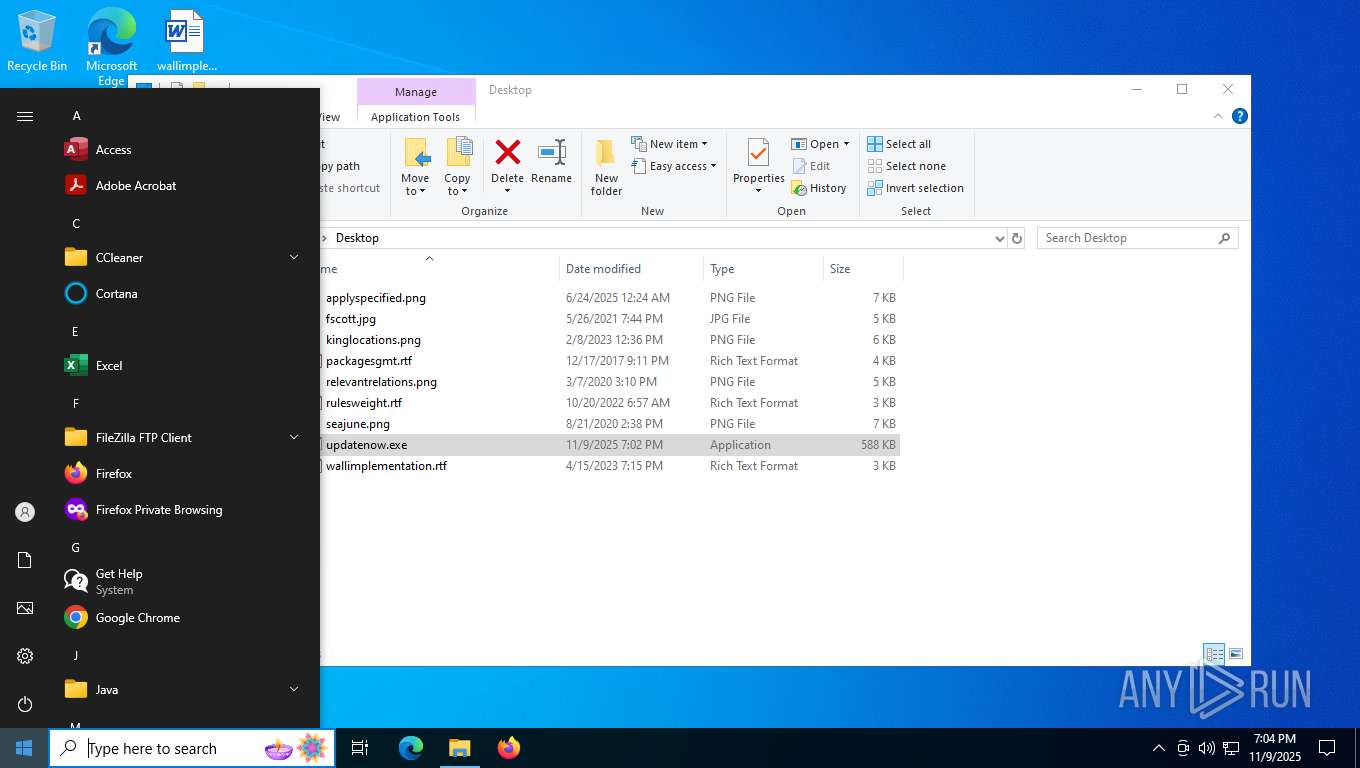Refresh the Desktop folder view

click(x=1017, y=238)
